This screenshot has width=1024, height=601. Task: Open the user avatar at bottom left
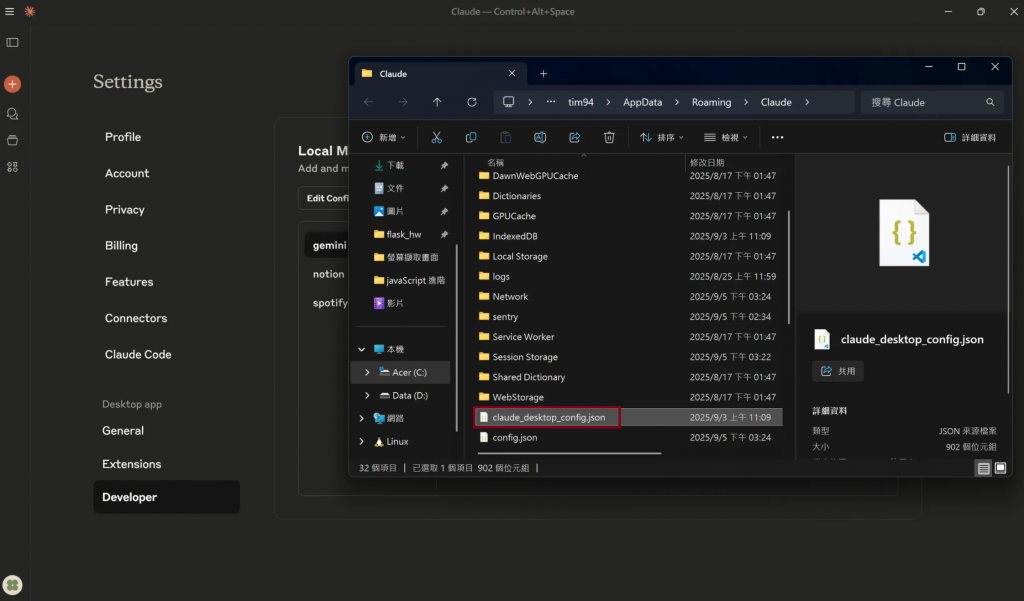(x=12, y=585)
